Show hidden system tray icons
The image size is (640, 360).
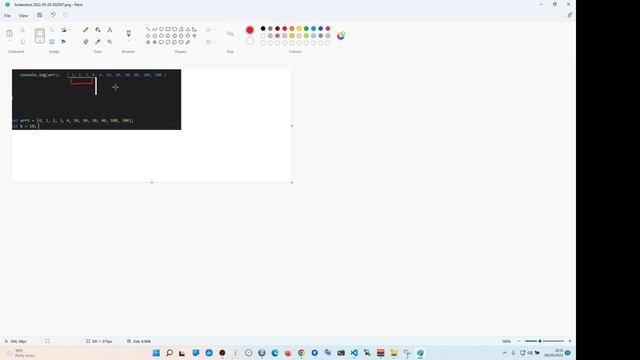click(x=505, y=353)
